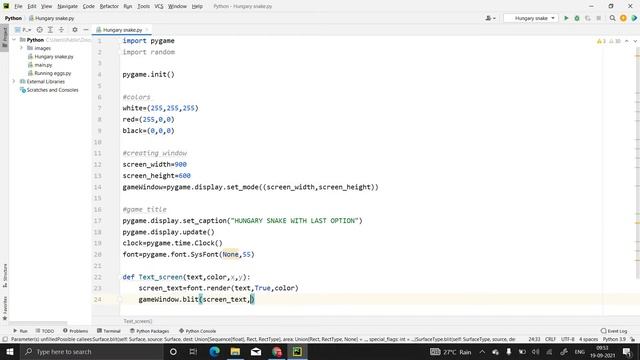
Task: Click the editor vertical scrollbar
Action: [x=637, y=163]
